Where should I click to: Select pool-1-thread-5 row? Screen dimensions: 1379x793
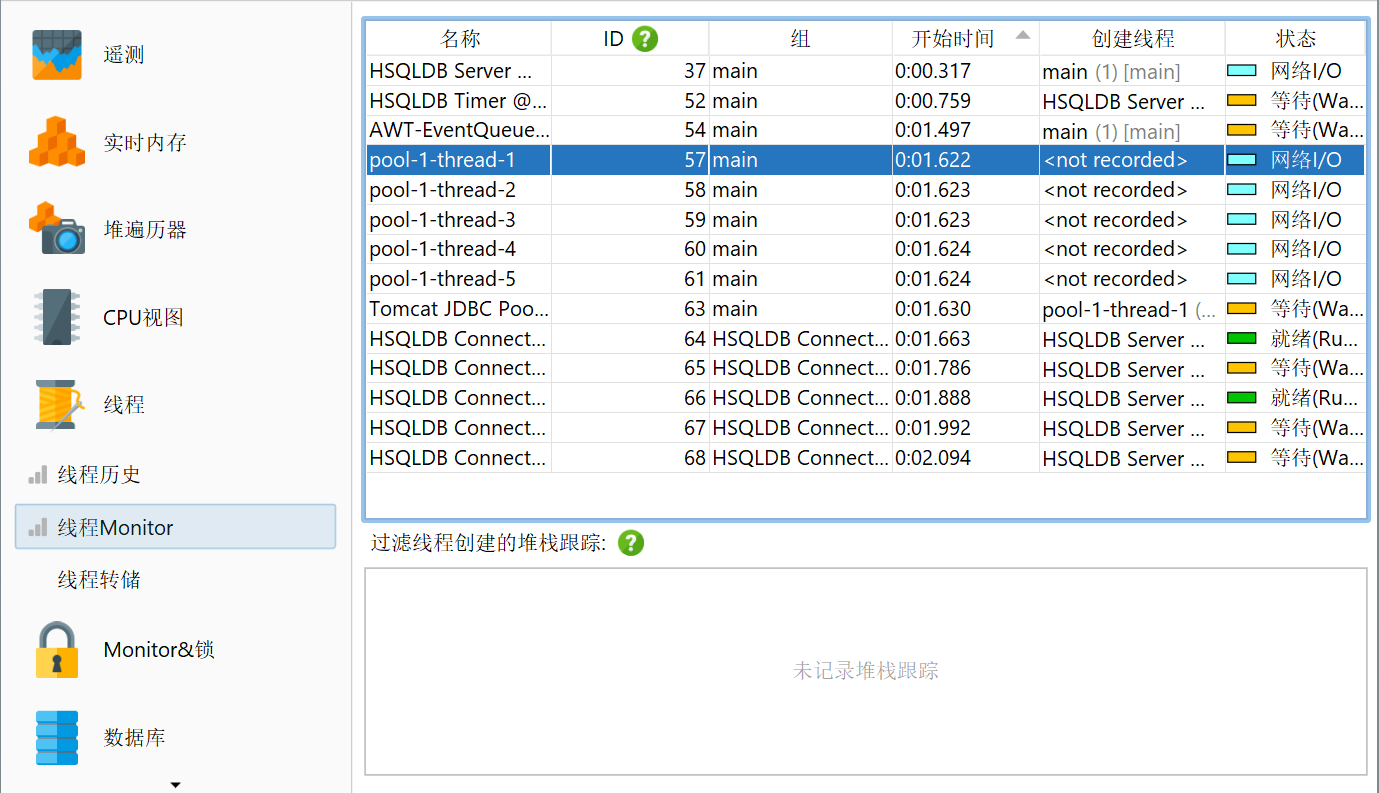pyautogui.click(x=866, y=279)
